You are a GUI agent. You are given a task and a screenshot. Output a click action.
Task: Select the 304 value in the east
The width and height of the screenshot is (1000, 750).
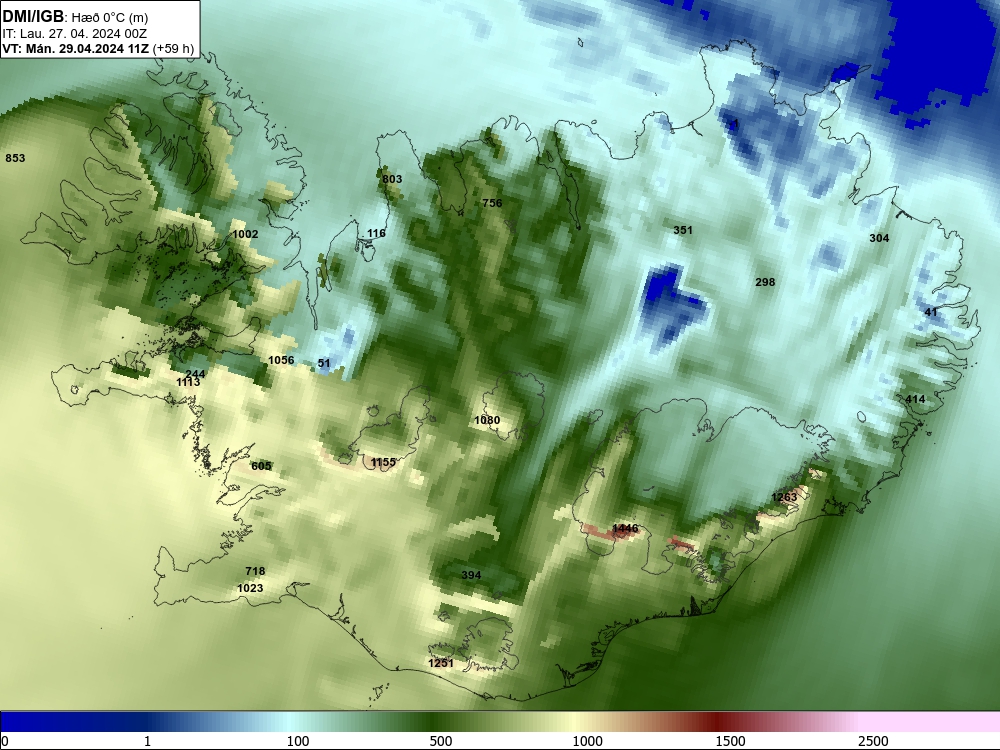(x=879, y=238)
